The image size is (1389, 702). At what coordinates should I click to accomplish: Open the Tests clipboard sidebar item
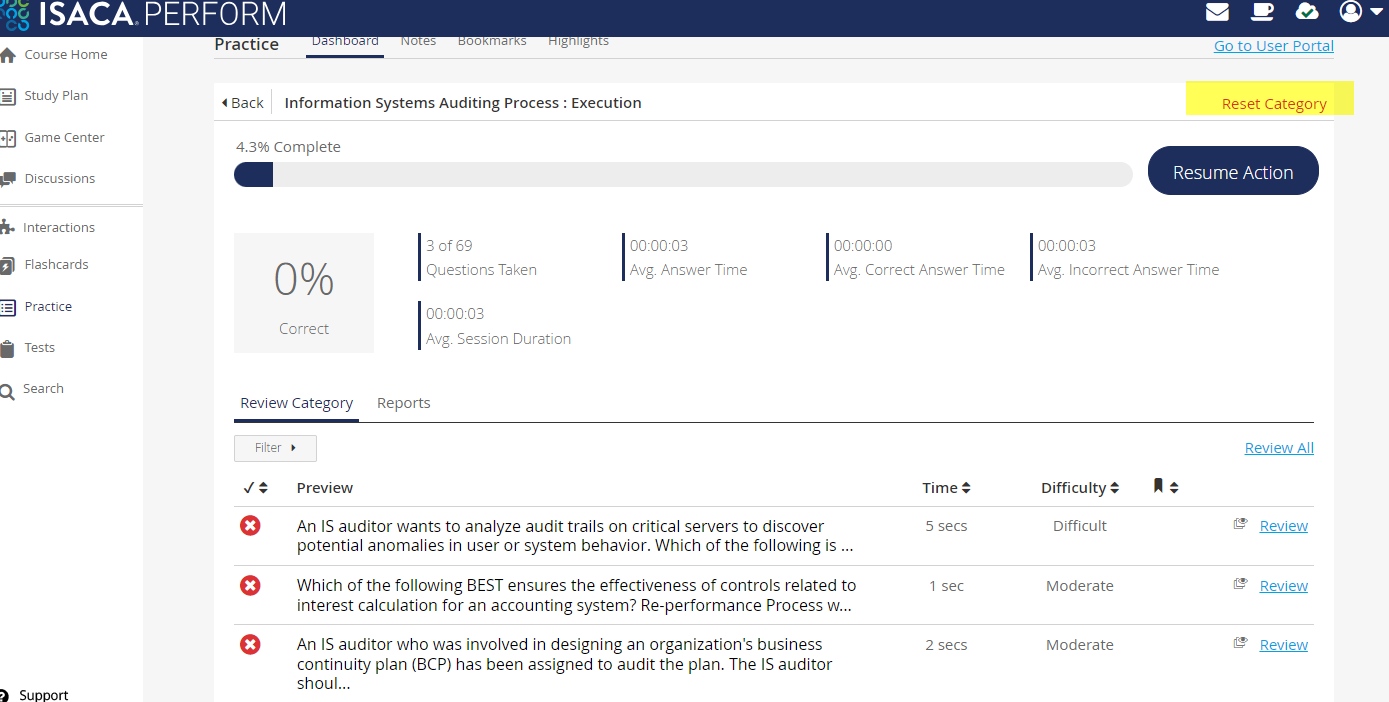pyautogui.click(x=39, y=348)
